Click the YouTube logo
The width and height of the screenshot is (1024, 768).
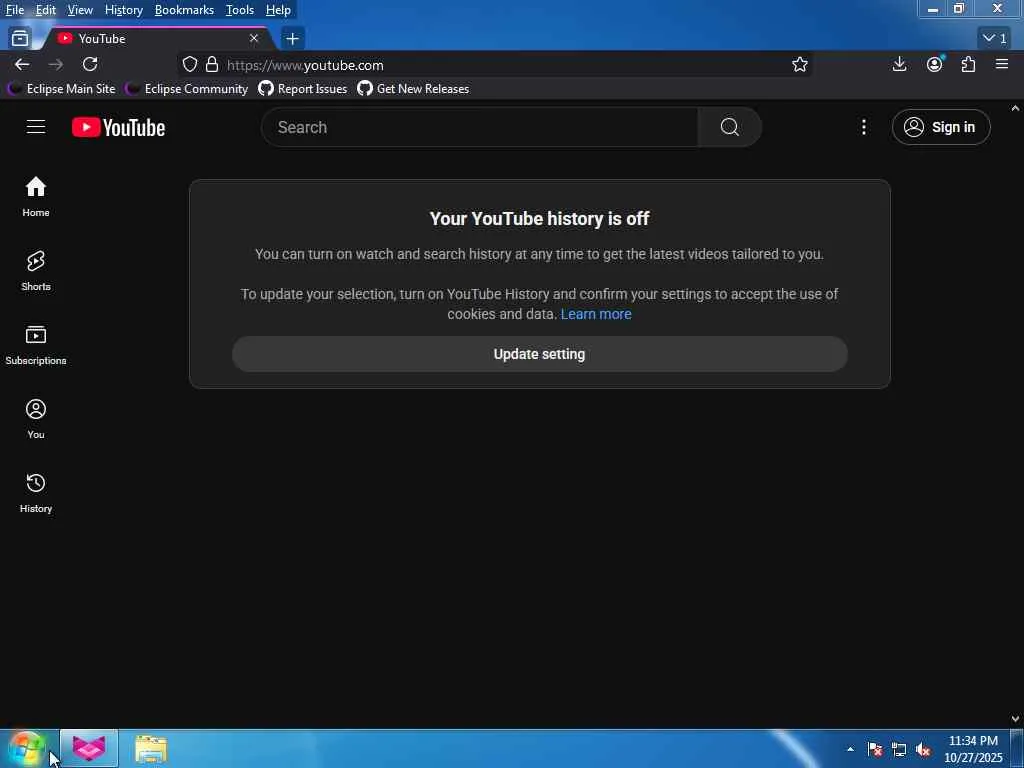[118, 127]
